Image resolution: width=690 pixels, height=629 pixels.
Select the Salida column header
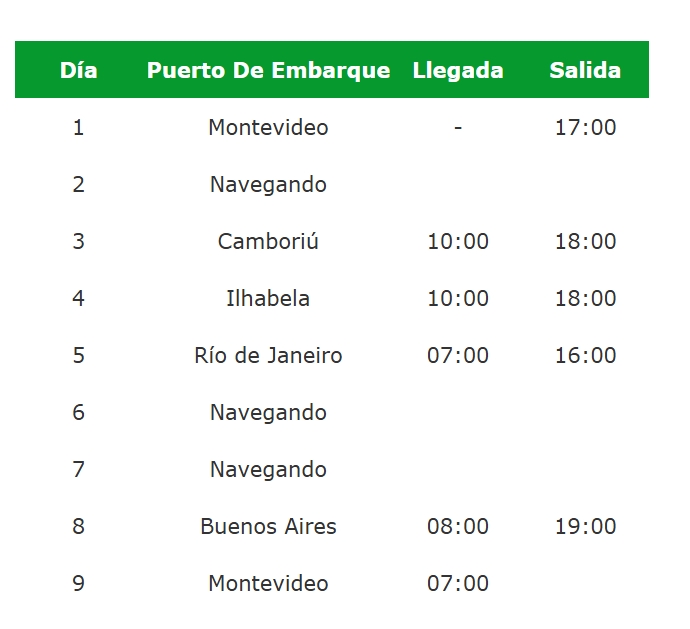[x=585, y=70]
